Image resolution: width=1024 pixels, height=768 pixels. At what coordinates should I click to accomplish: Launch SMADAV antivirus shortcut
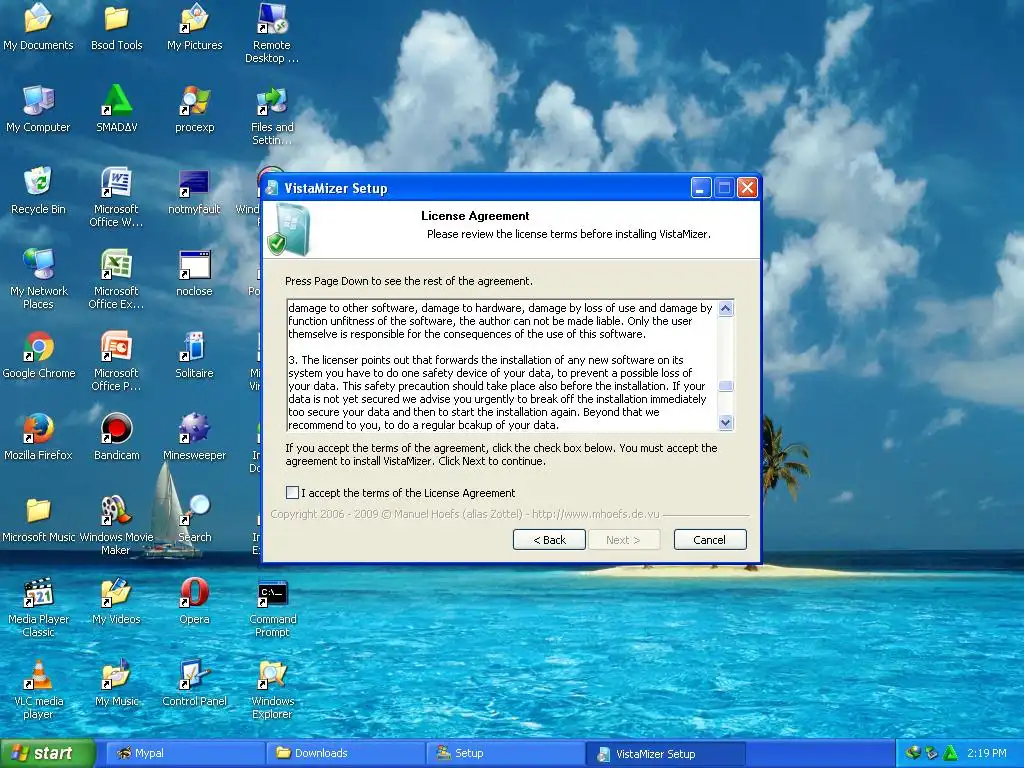coord(116,110)
